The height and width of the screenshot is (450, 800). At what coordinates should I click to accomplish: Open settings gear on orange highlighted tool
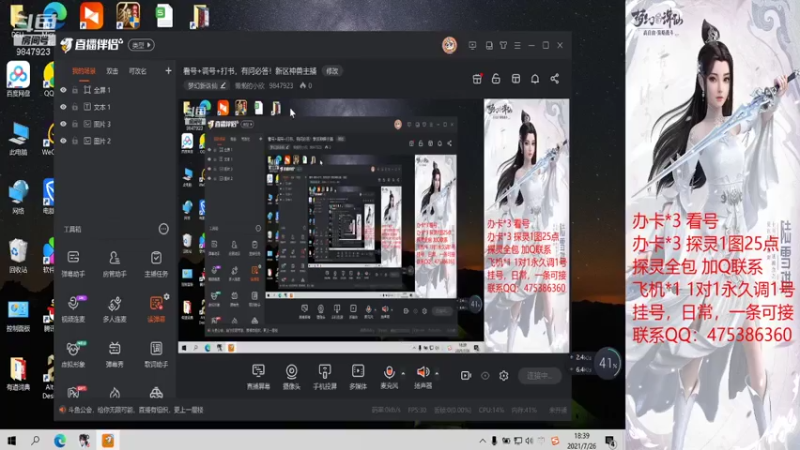click(167, 296)
